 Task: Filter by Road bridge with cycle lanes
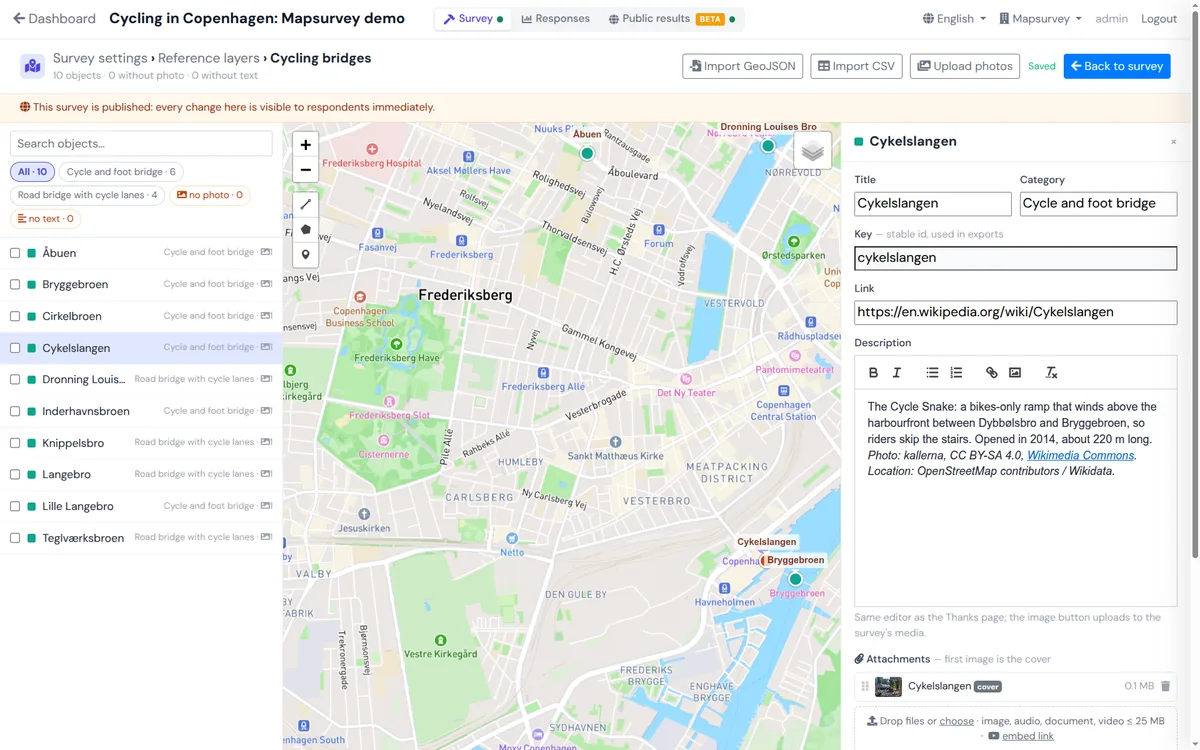(x=87, y=195)
